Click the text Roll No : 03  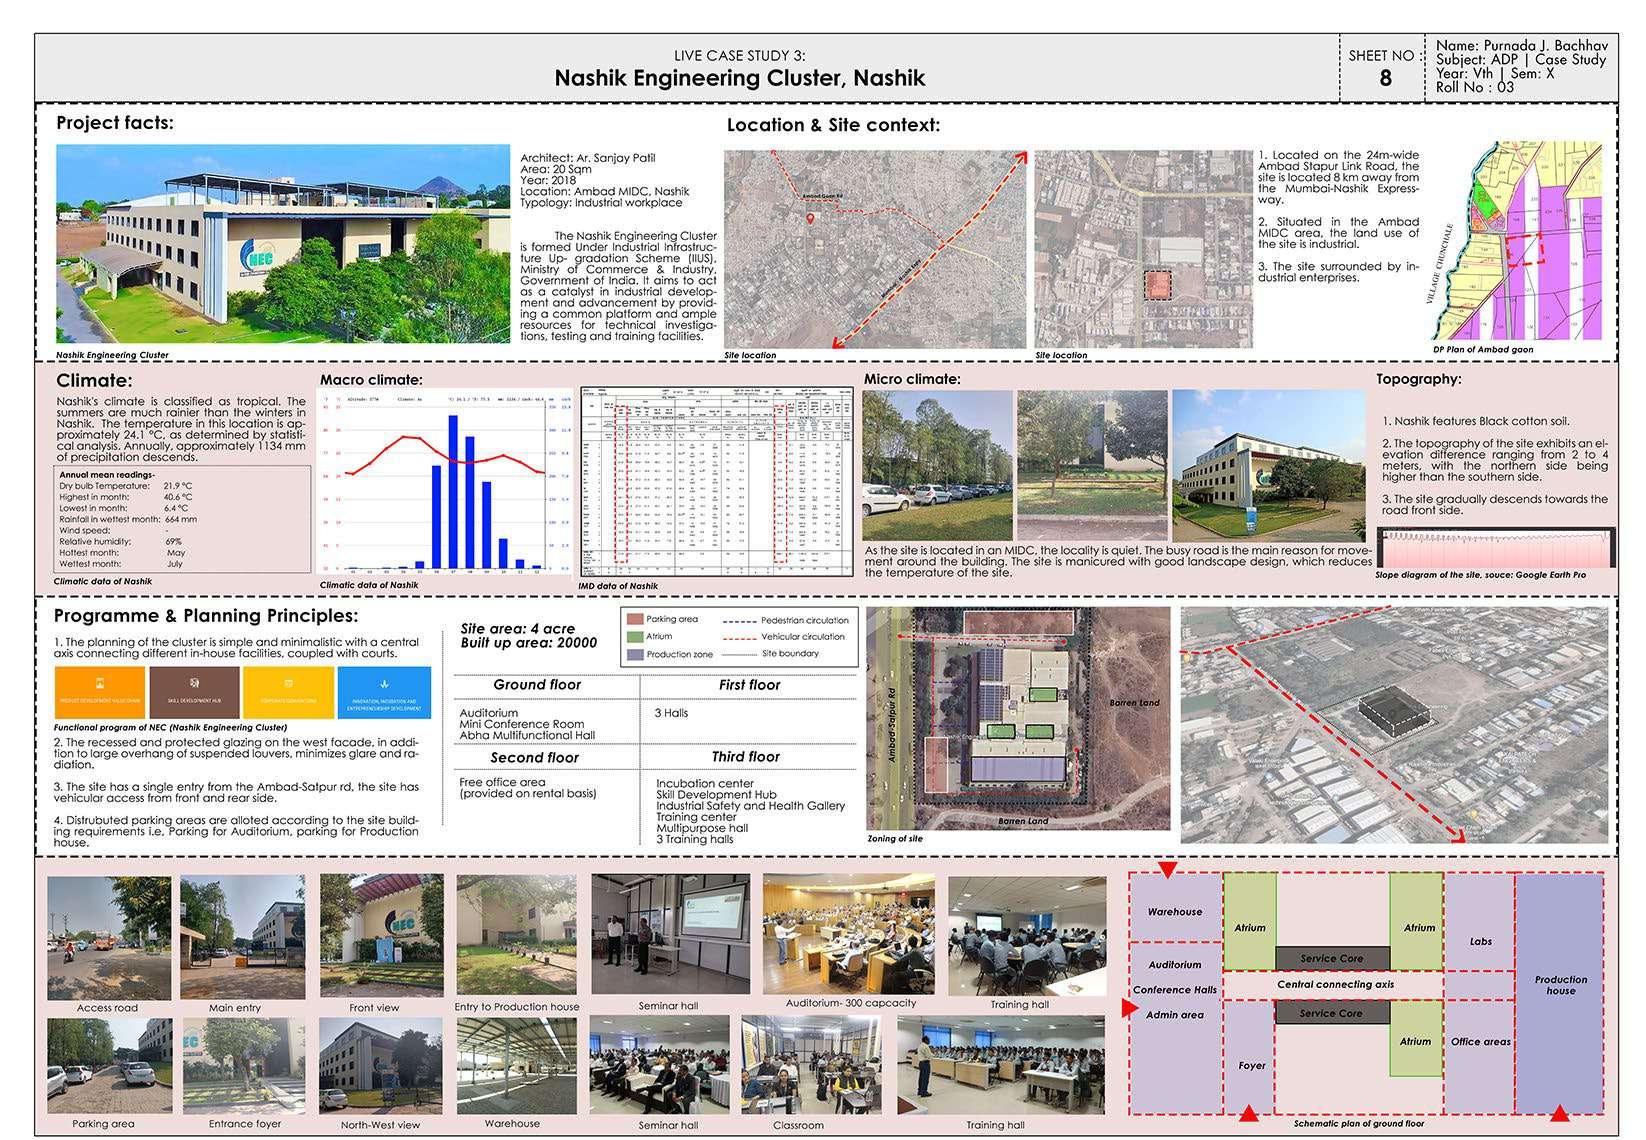click(1475, 87)
